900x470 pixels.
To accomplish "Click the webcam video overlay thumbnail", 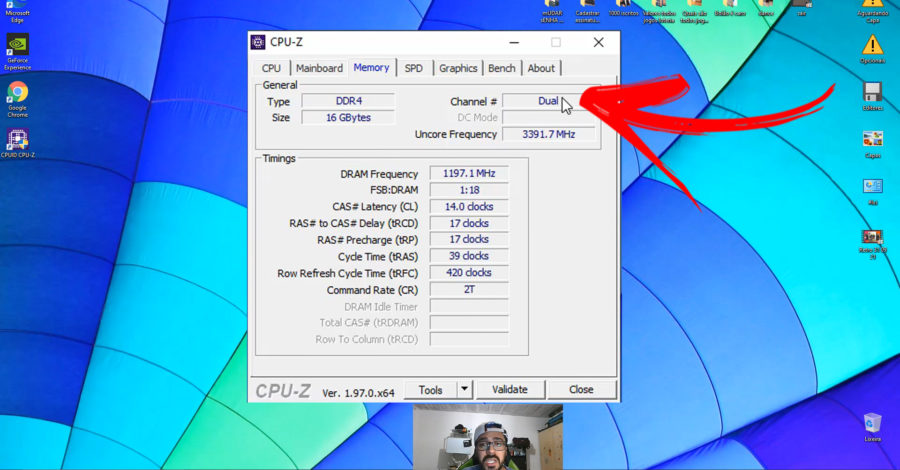I will tap(488, 437).
